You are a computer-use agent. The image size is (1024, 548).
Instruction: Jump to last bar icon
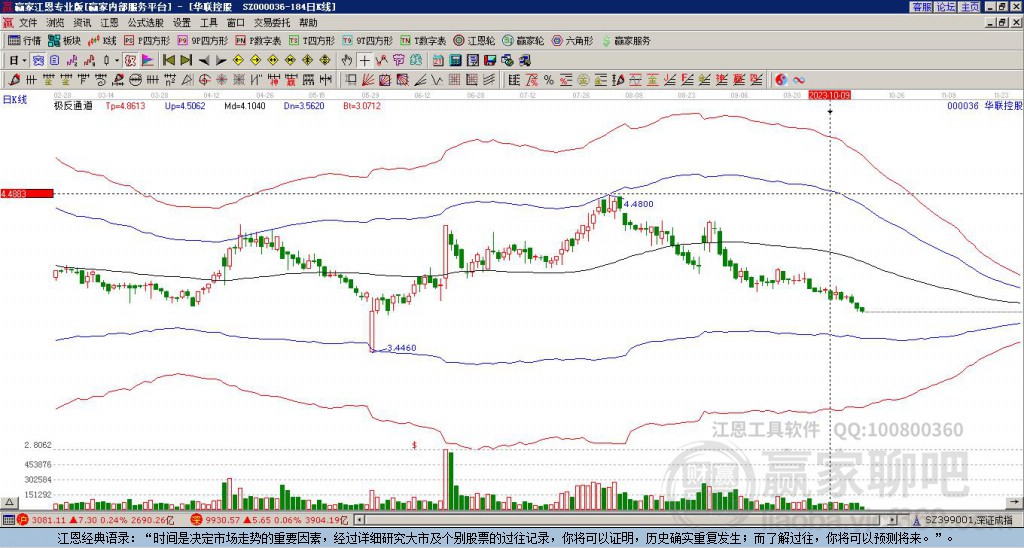click(186, 61)
